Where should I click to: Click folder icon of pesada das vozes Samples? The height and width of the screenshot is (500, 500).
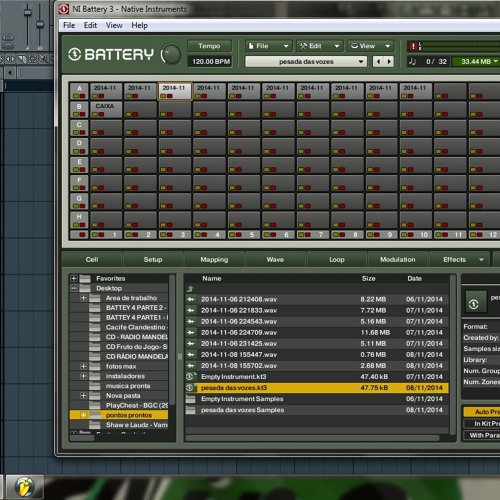click(x=190, y=410)
